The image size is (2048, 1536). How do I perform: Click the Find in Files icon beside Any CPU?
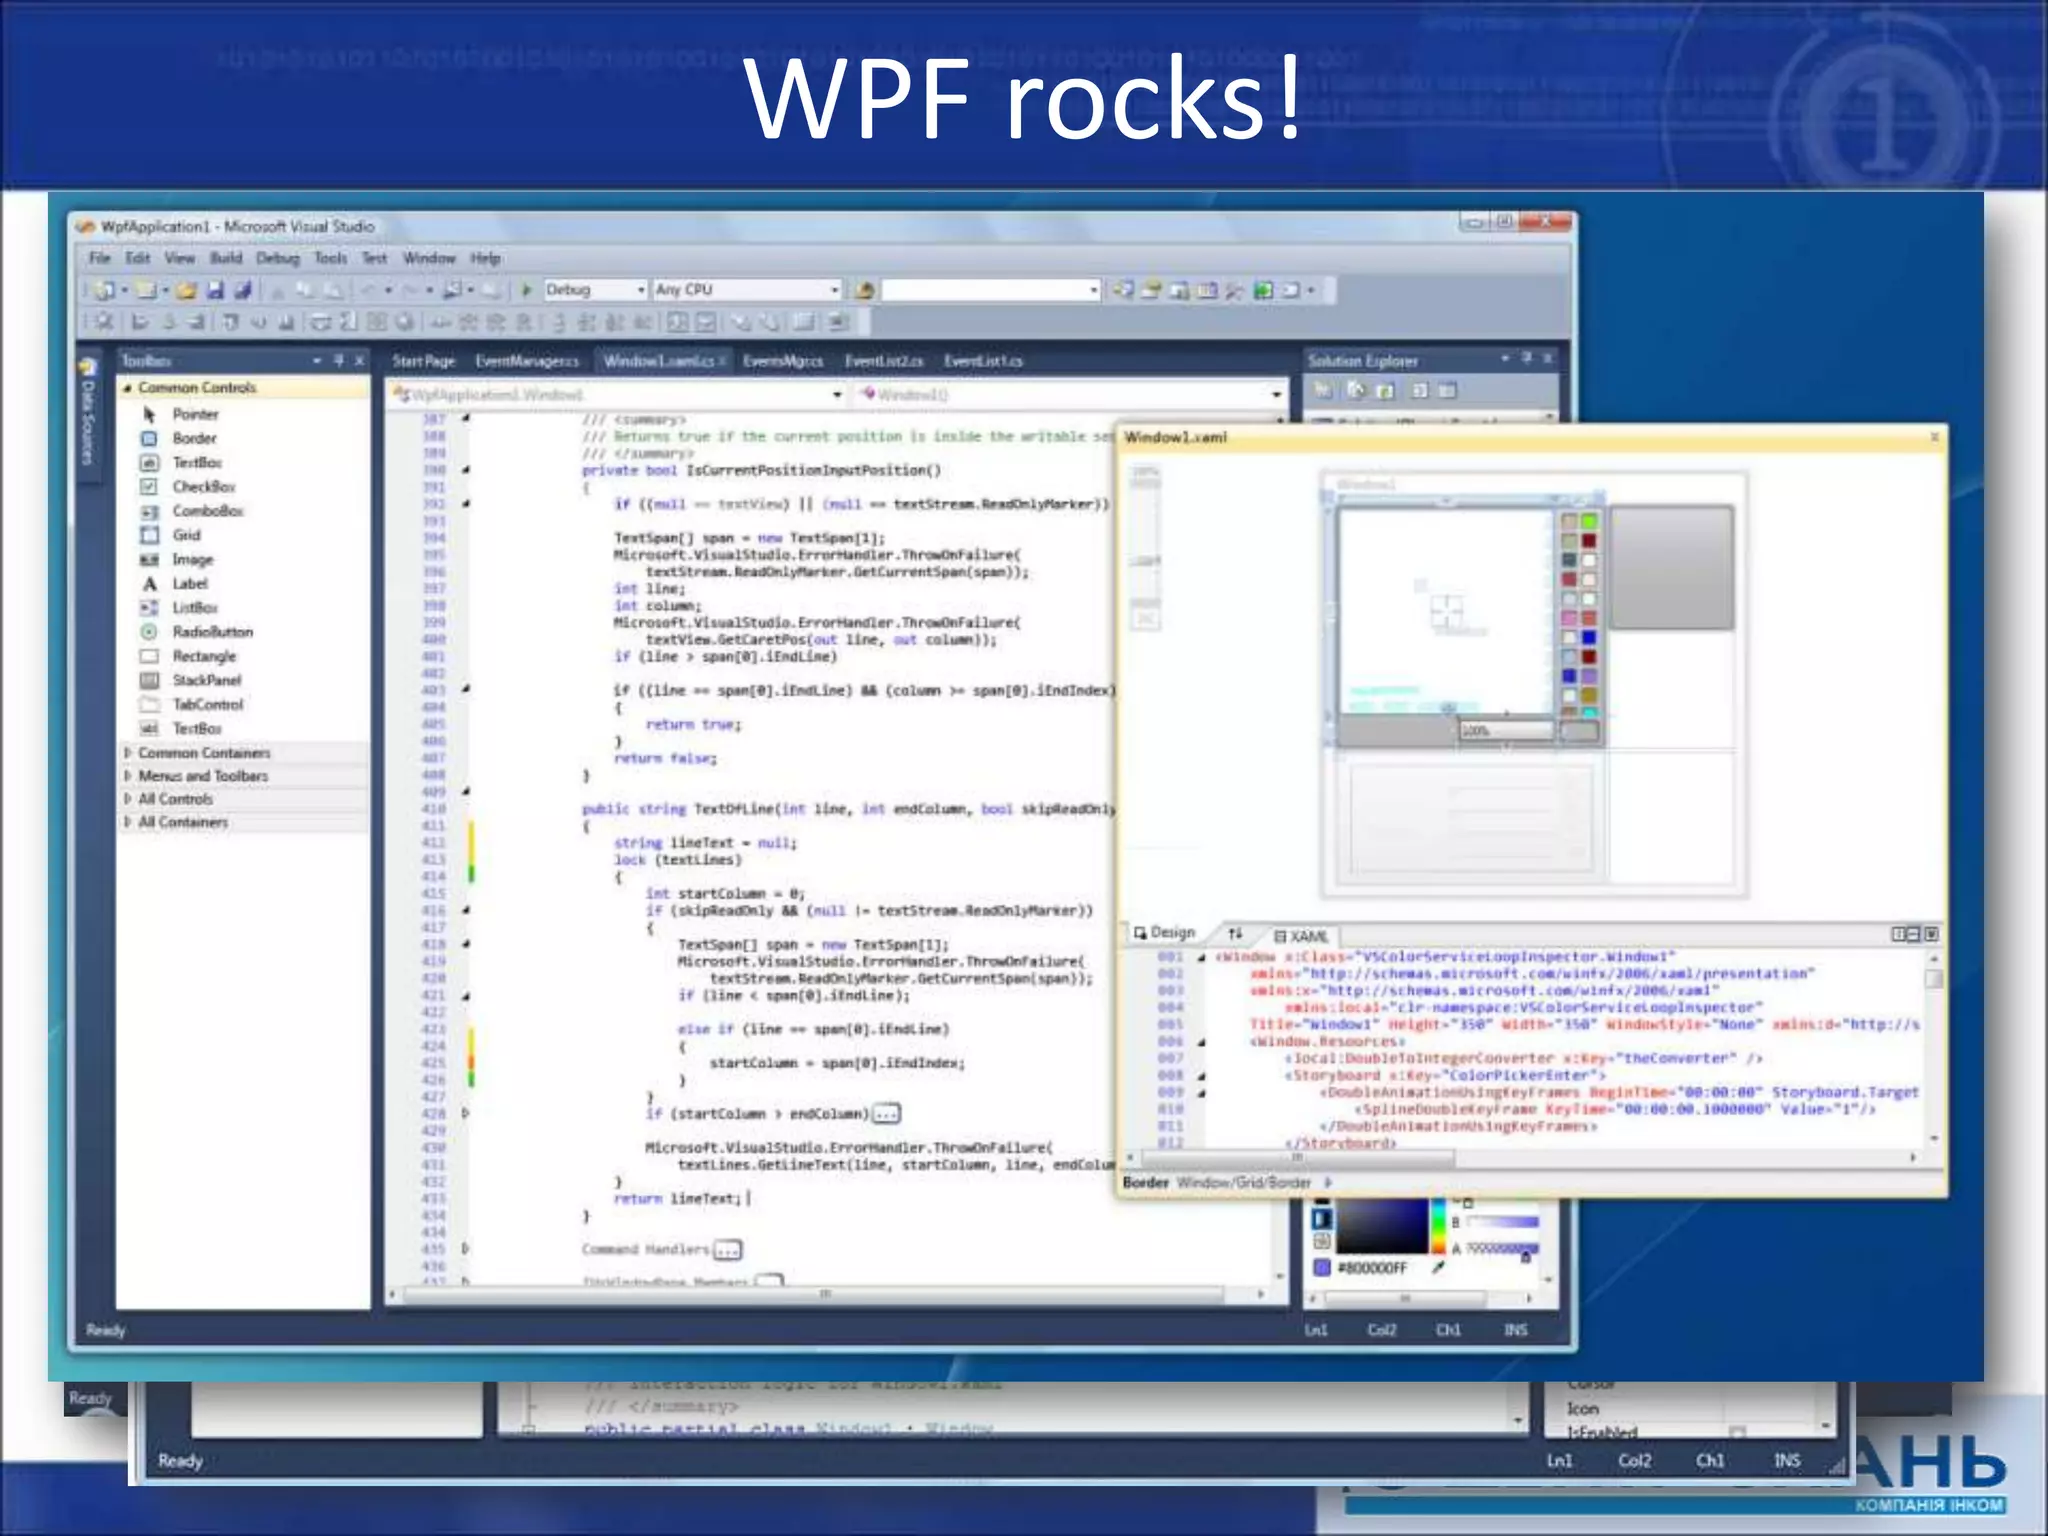click(865, 290)
